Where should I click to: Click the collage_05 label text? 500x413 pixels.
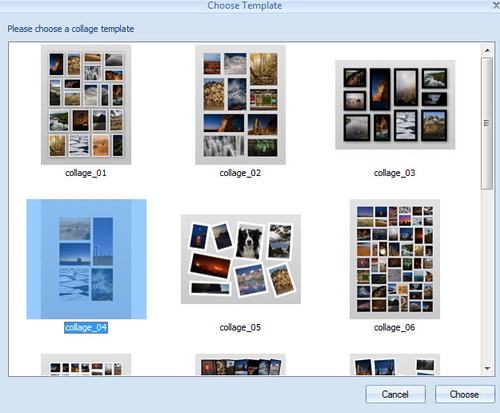click(x=240, y=327)
